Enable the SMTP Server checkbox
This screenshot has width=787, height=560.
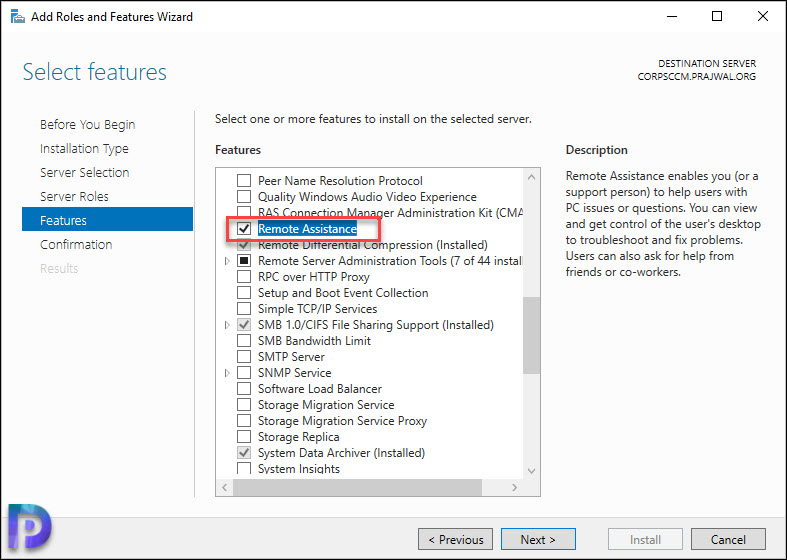(x=244, y=357)
